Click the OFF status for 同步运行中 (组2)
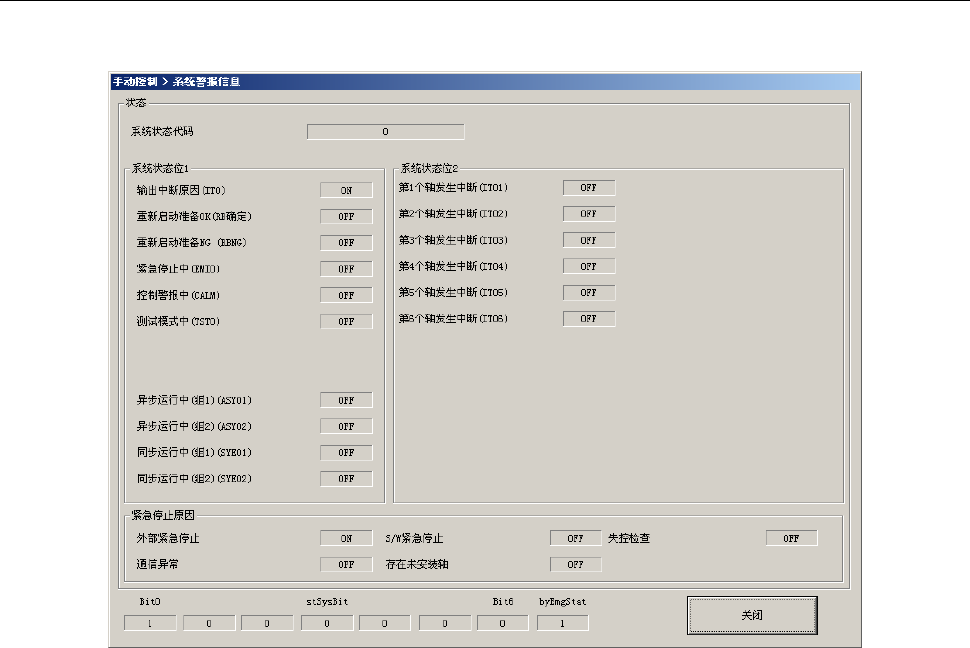The width and height of the screenshot is (970, 648). tap(346, 478)
